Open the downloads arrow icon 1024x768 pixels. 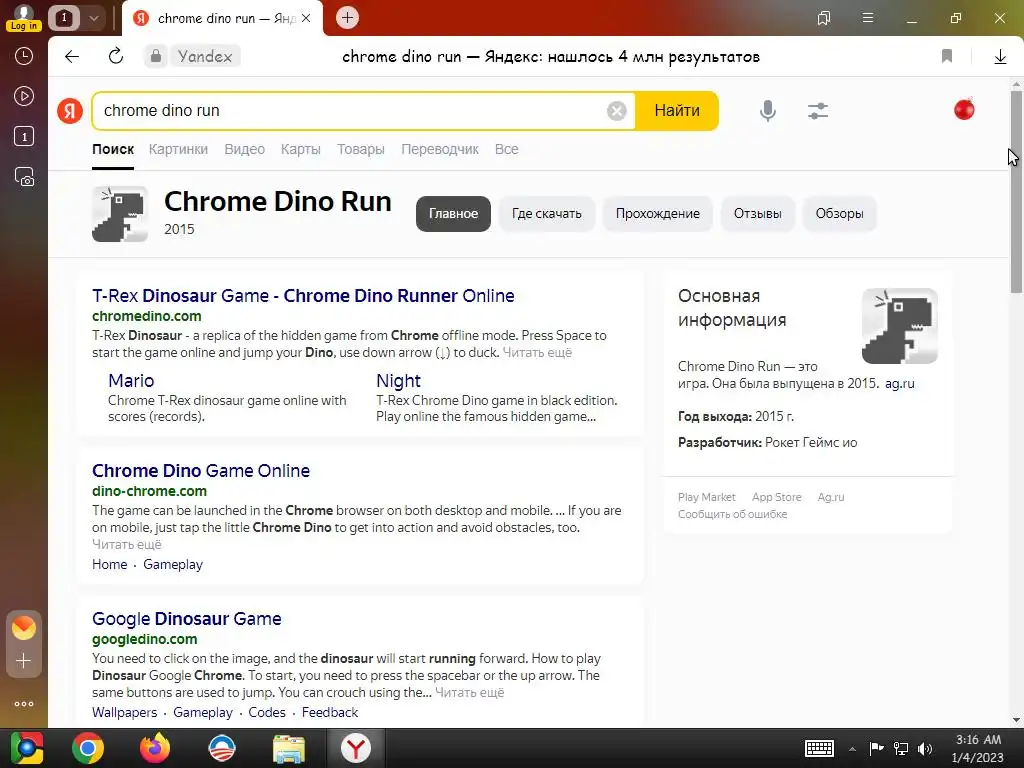click(x=1000, y=57)
